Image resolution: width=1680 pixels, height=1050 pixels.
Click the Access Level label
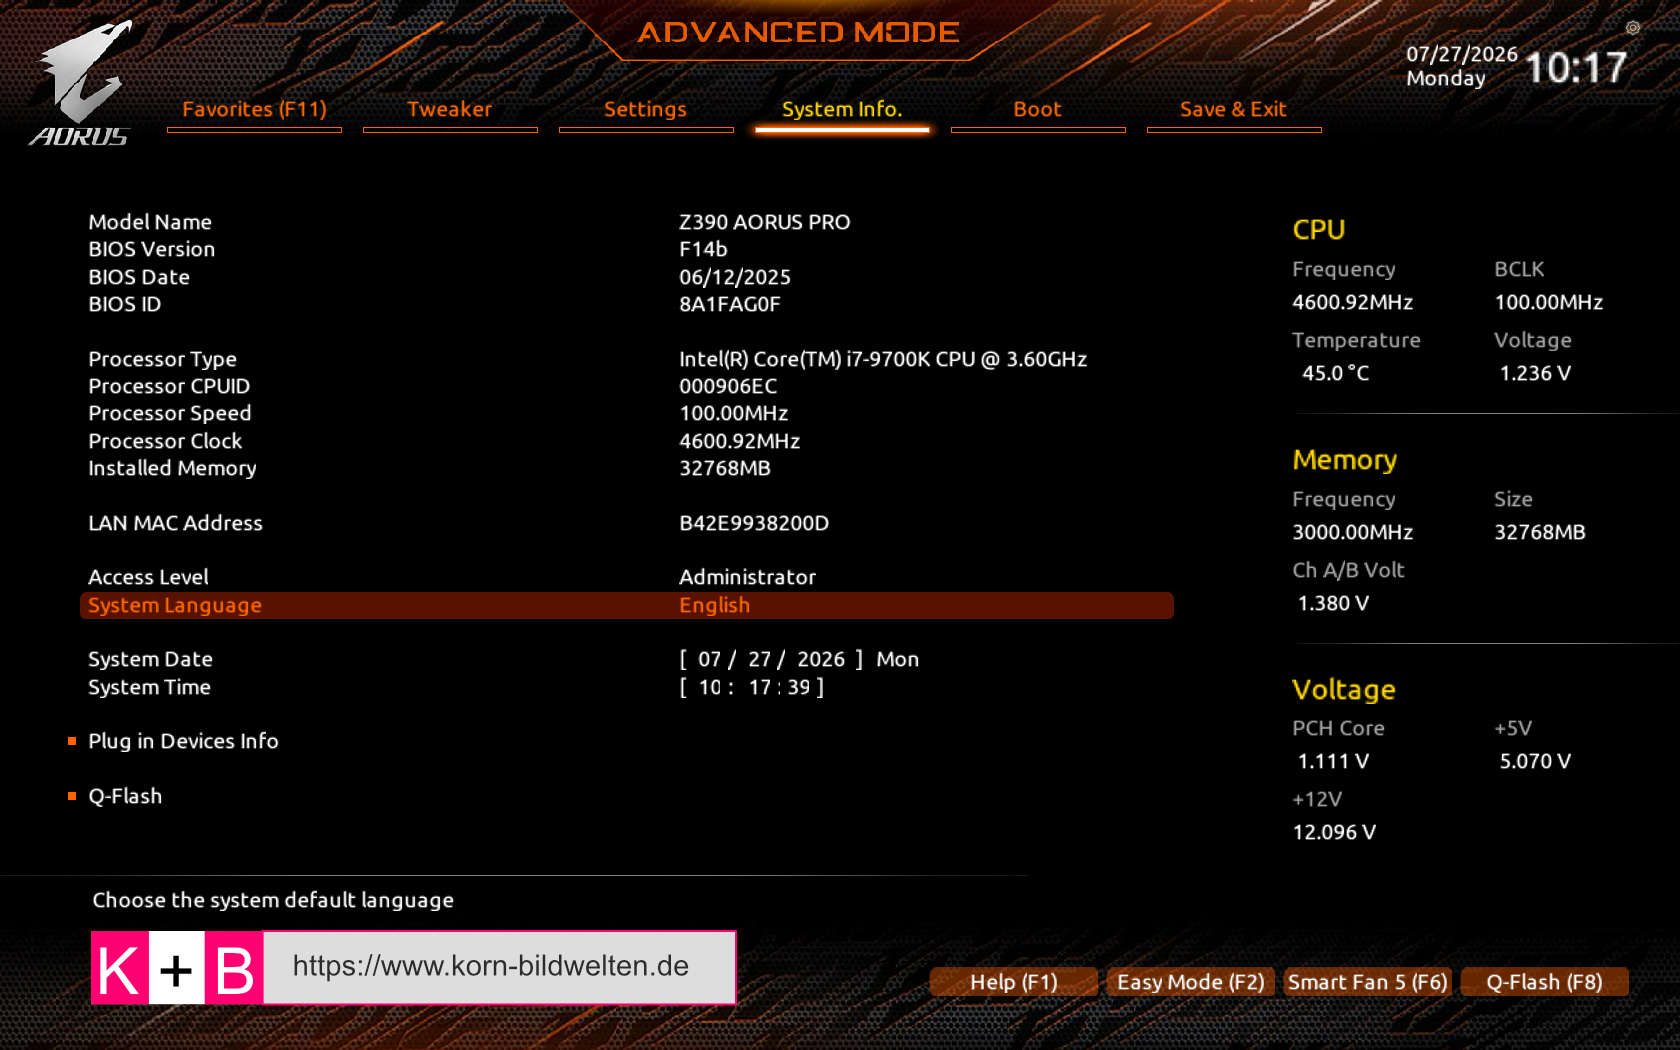(148, 577)
